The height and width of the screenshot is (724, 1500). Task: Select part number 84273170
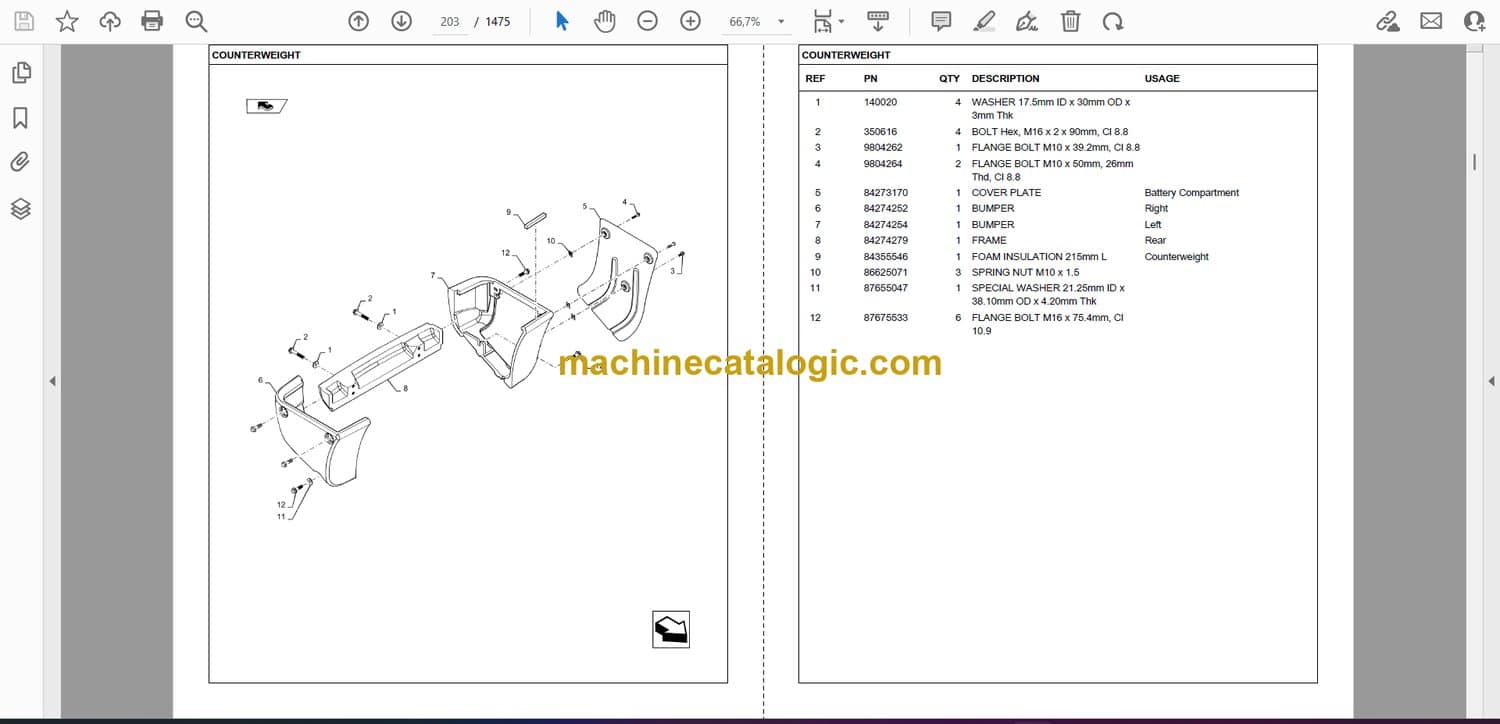[886, 193]
